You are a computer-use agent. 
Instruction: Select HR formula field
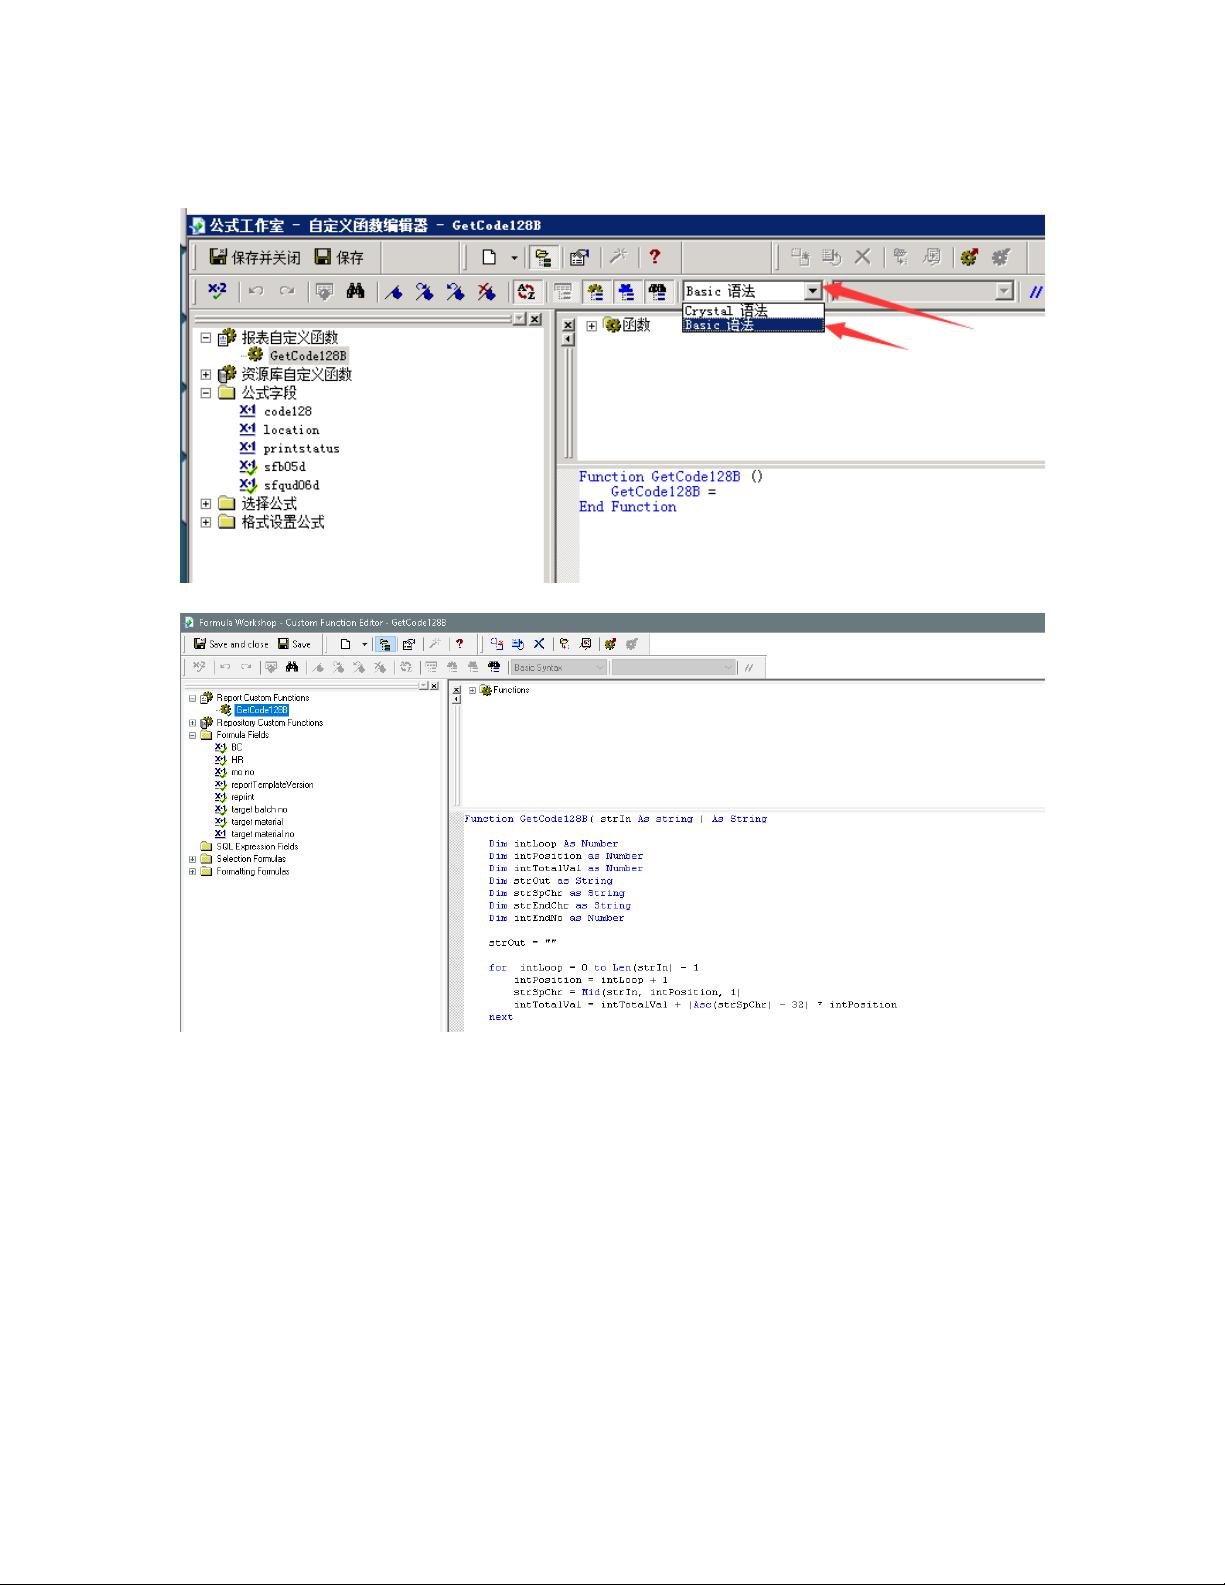(x=237, y=760)
